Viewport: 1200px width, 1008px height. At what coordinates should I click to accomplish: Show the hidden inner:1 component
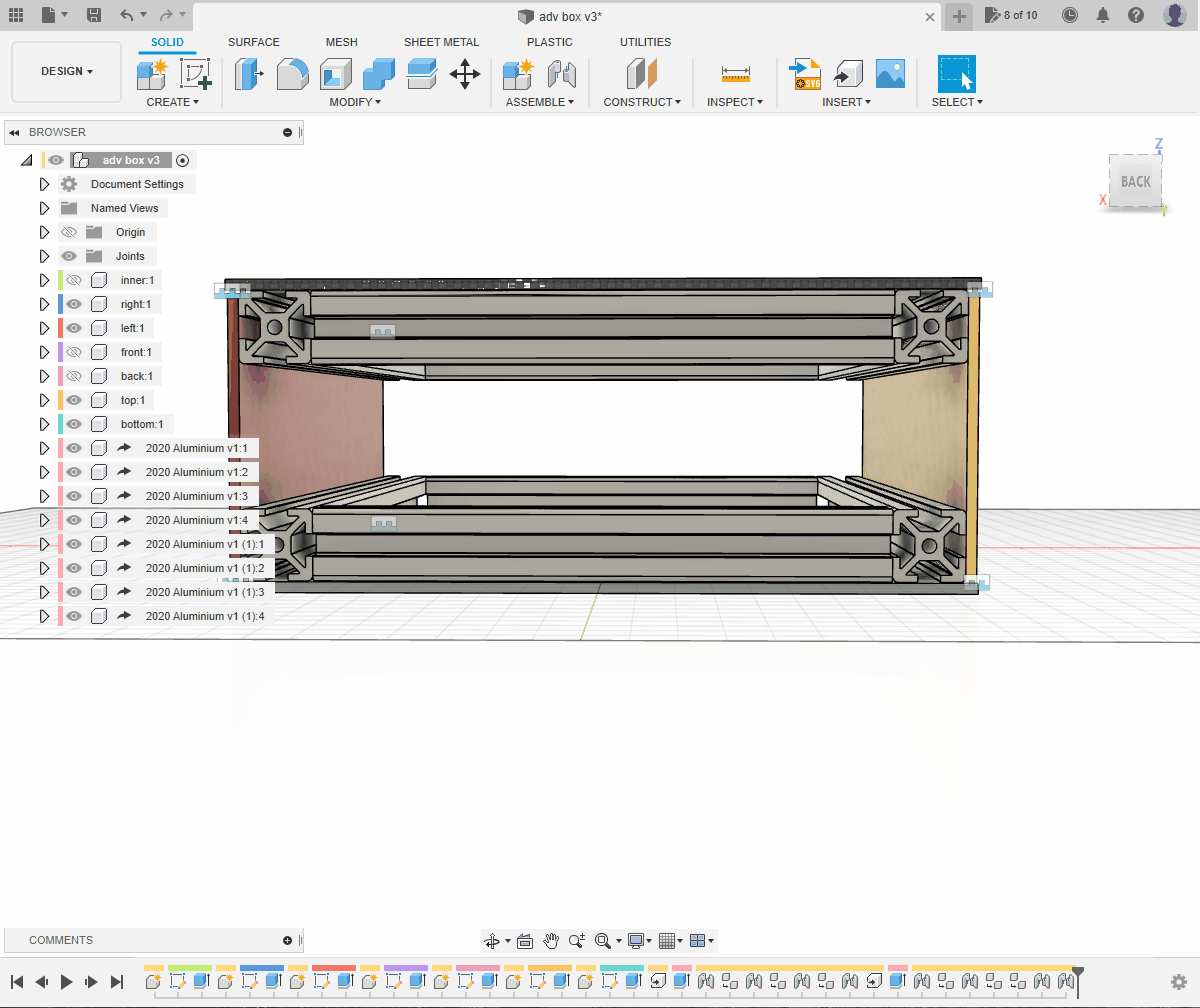[x=73, y=280]
